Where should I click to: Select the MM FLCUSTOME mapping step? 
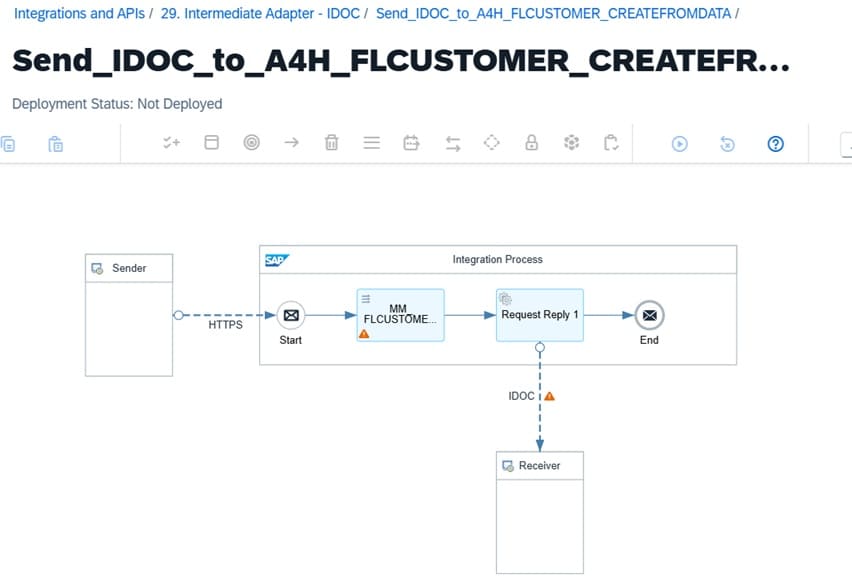(400, 315)
